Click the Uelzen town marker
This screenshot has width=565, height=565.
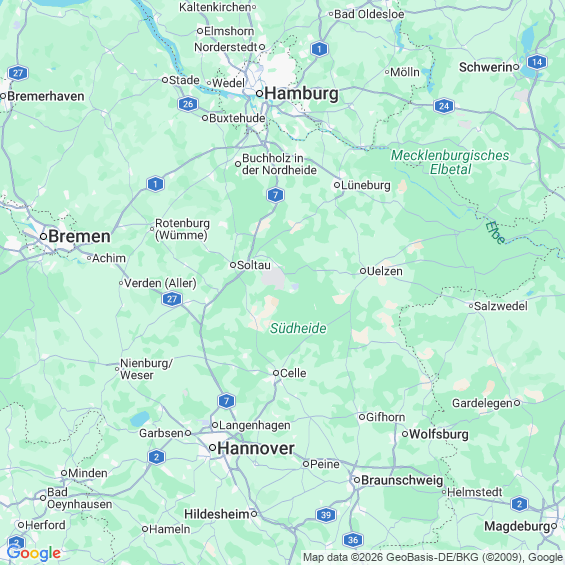click(x=363, y=271)
